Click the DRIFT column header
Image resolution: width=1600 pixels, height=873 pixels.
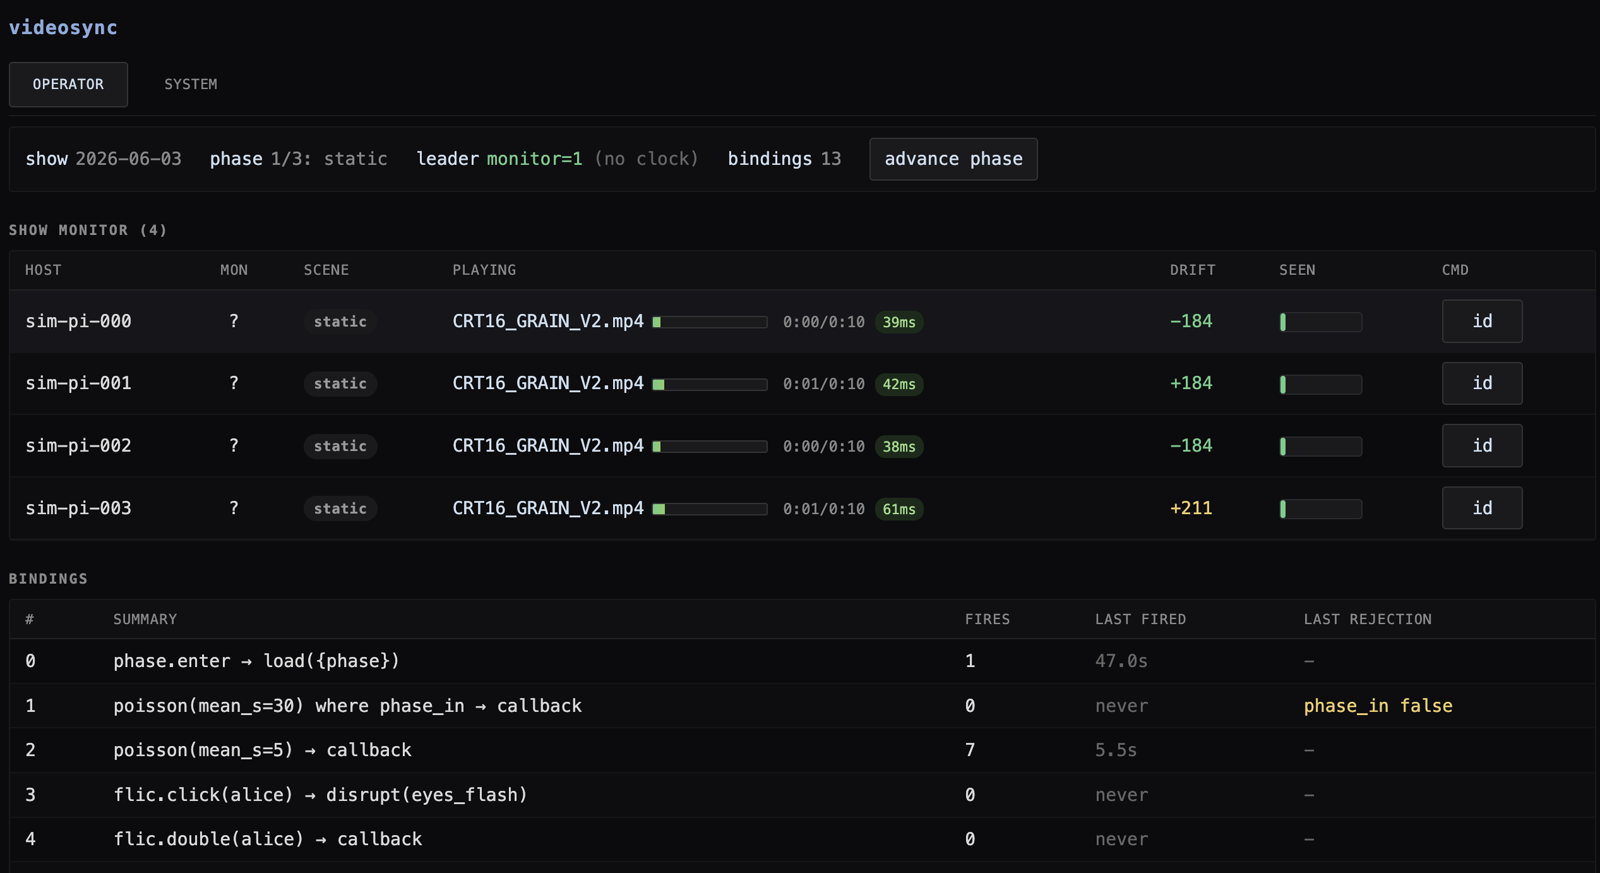coord(1193,270)
